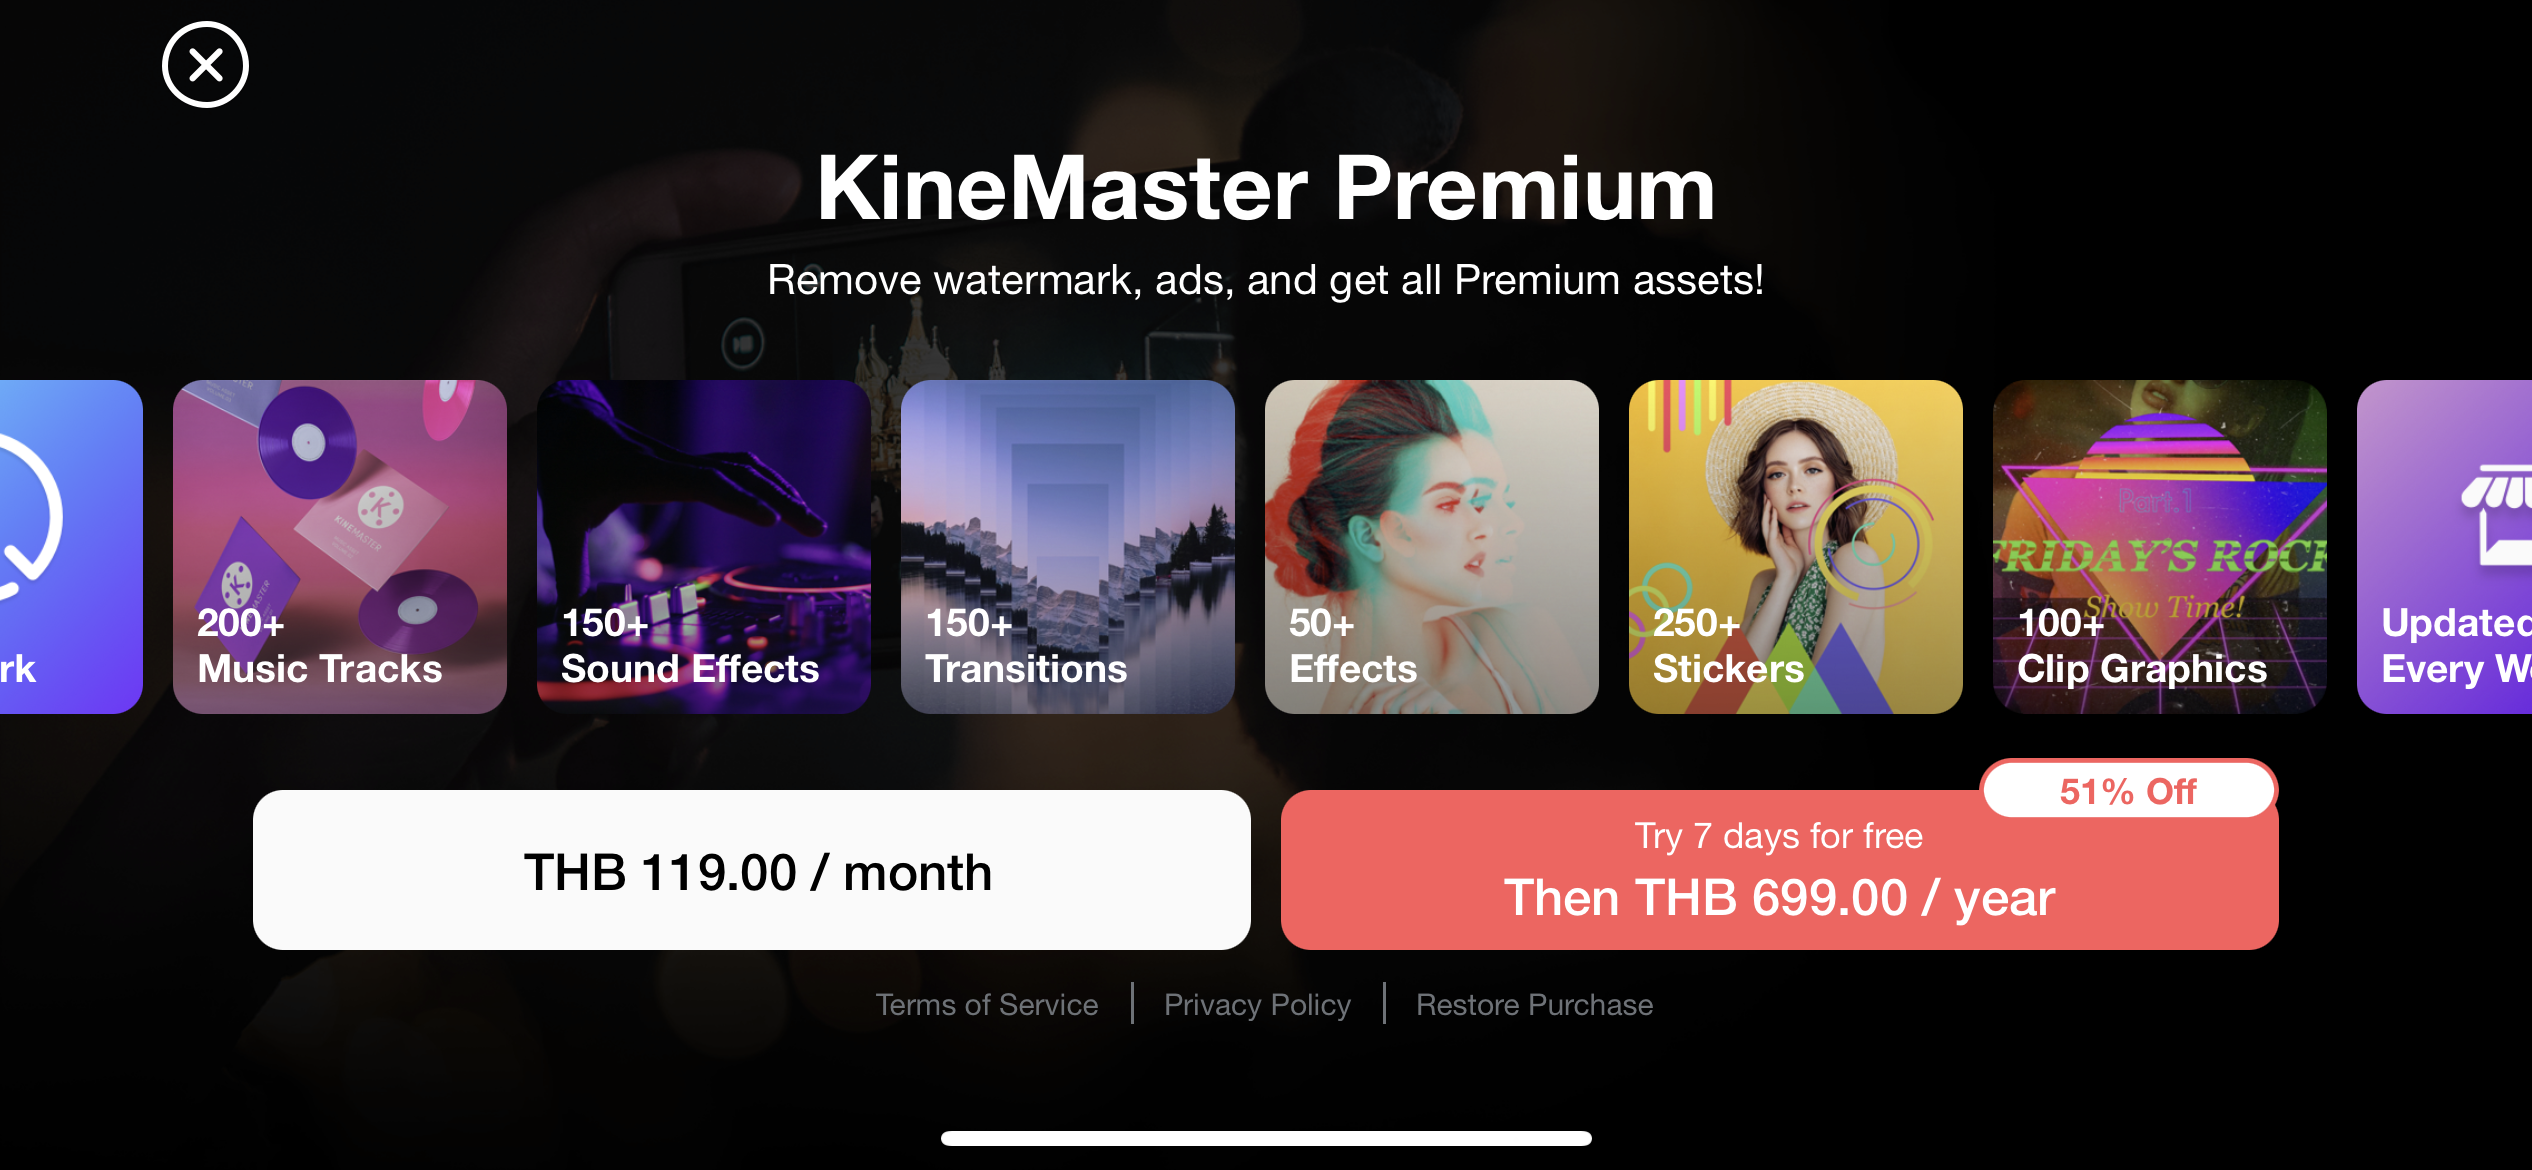Tap the Updated Every Week store card
The image size is (2532, 1170).
pyautogui.click(x=2445, y=546)
